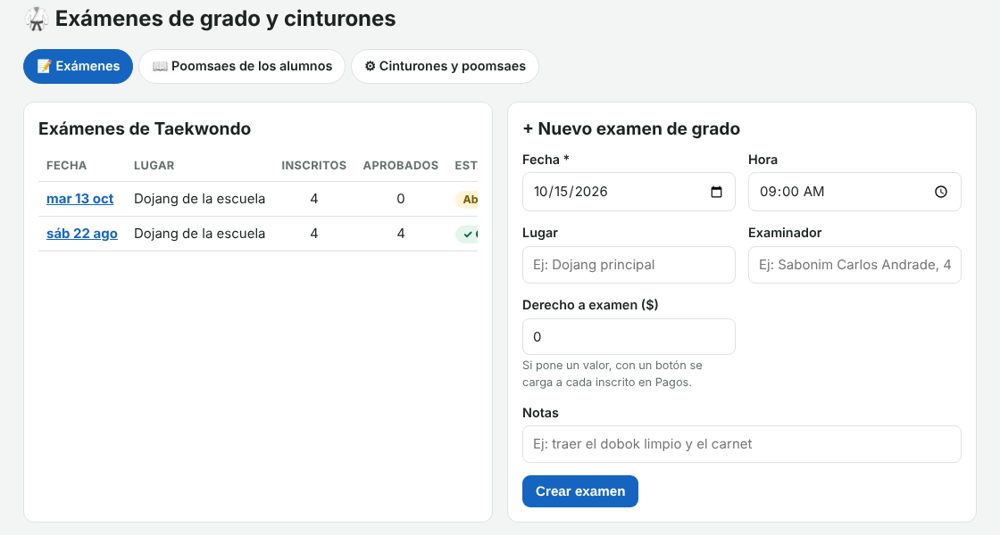Click the Crear examen button
1000x535 pixels.
(580, 492)
